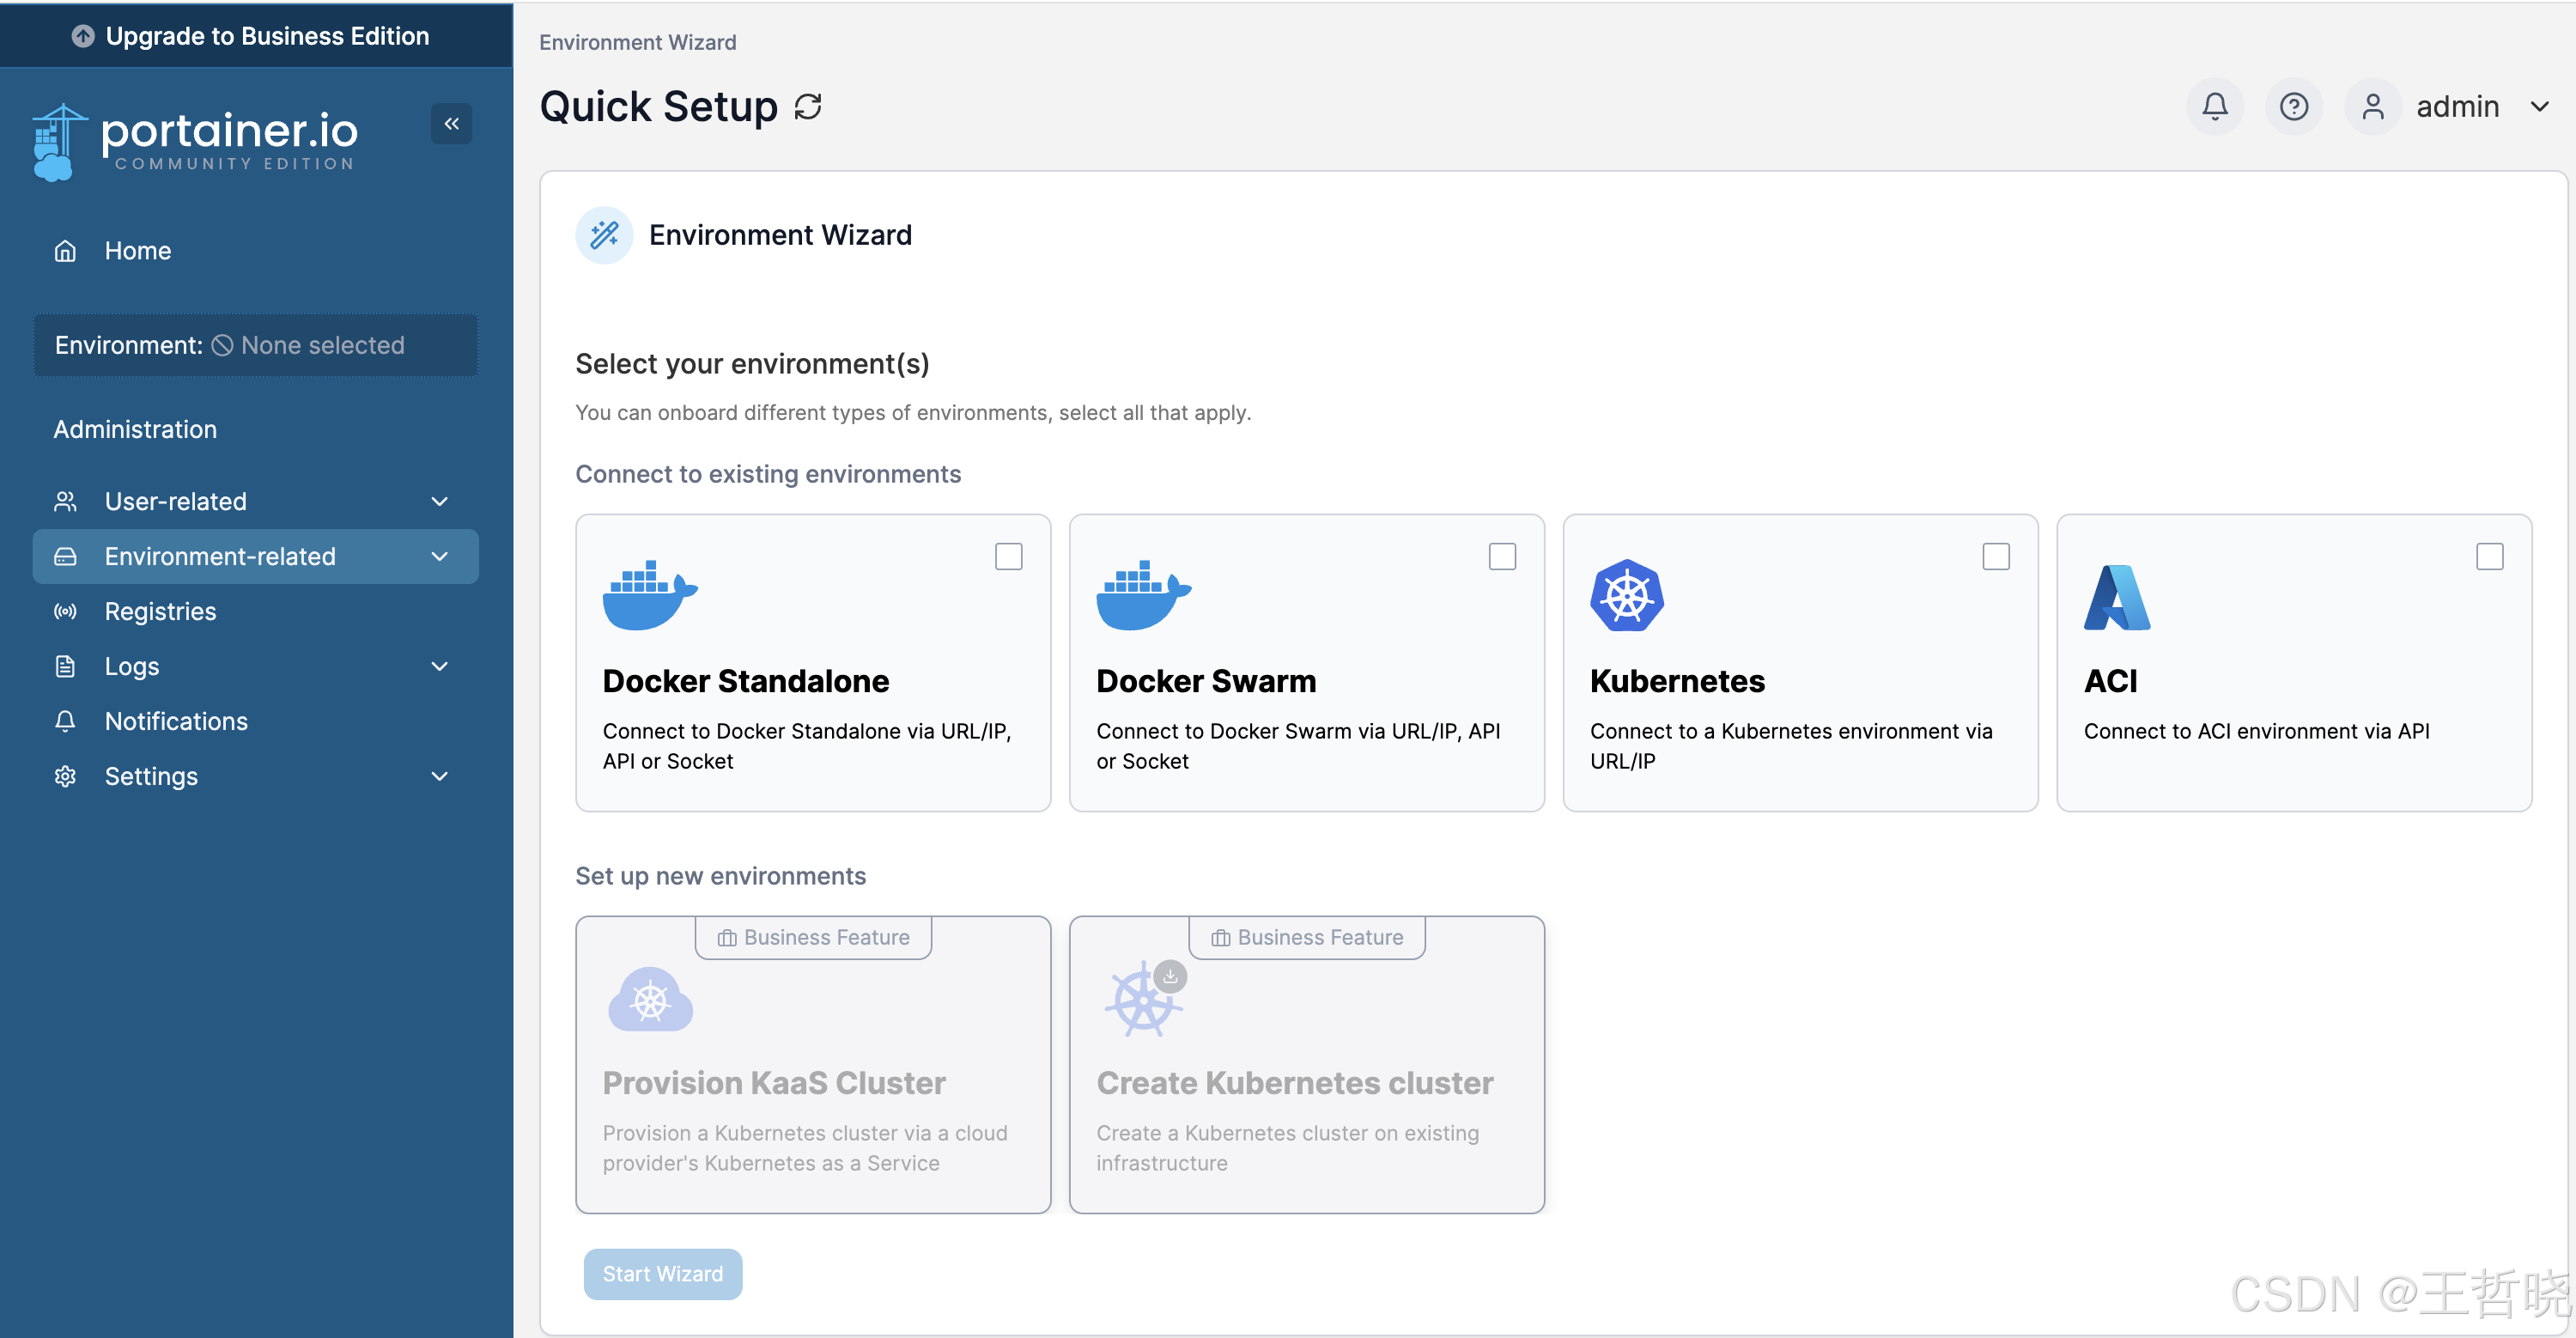Viewport: 2576px width, 1338px height.
Task: Click the Settings gear icon
Action: (x=65, y=776)
